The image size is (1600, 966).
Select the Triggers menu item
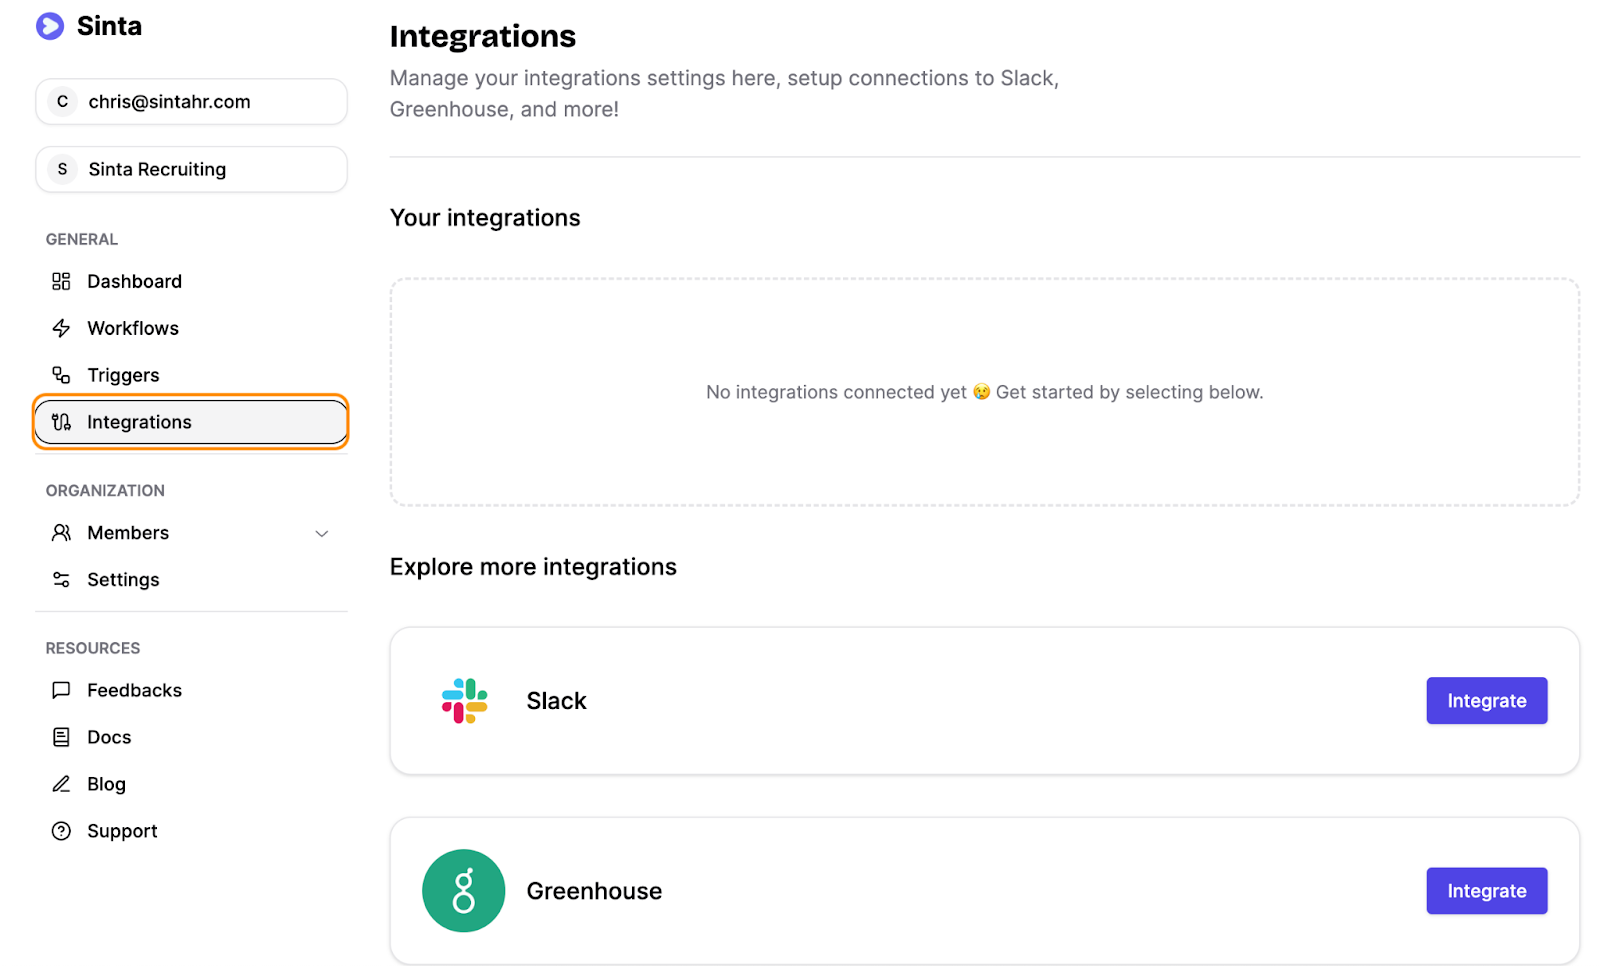pos(191,375)
